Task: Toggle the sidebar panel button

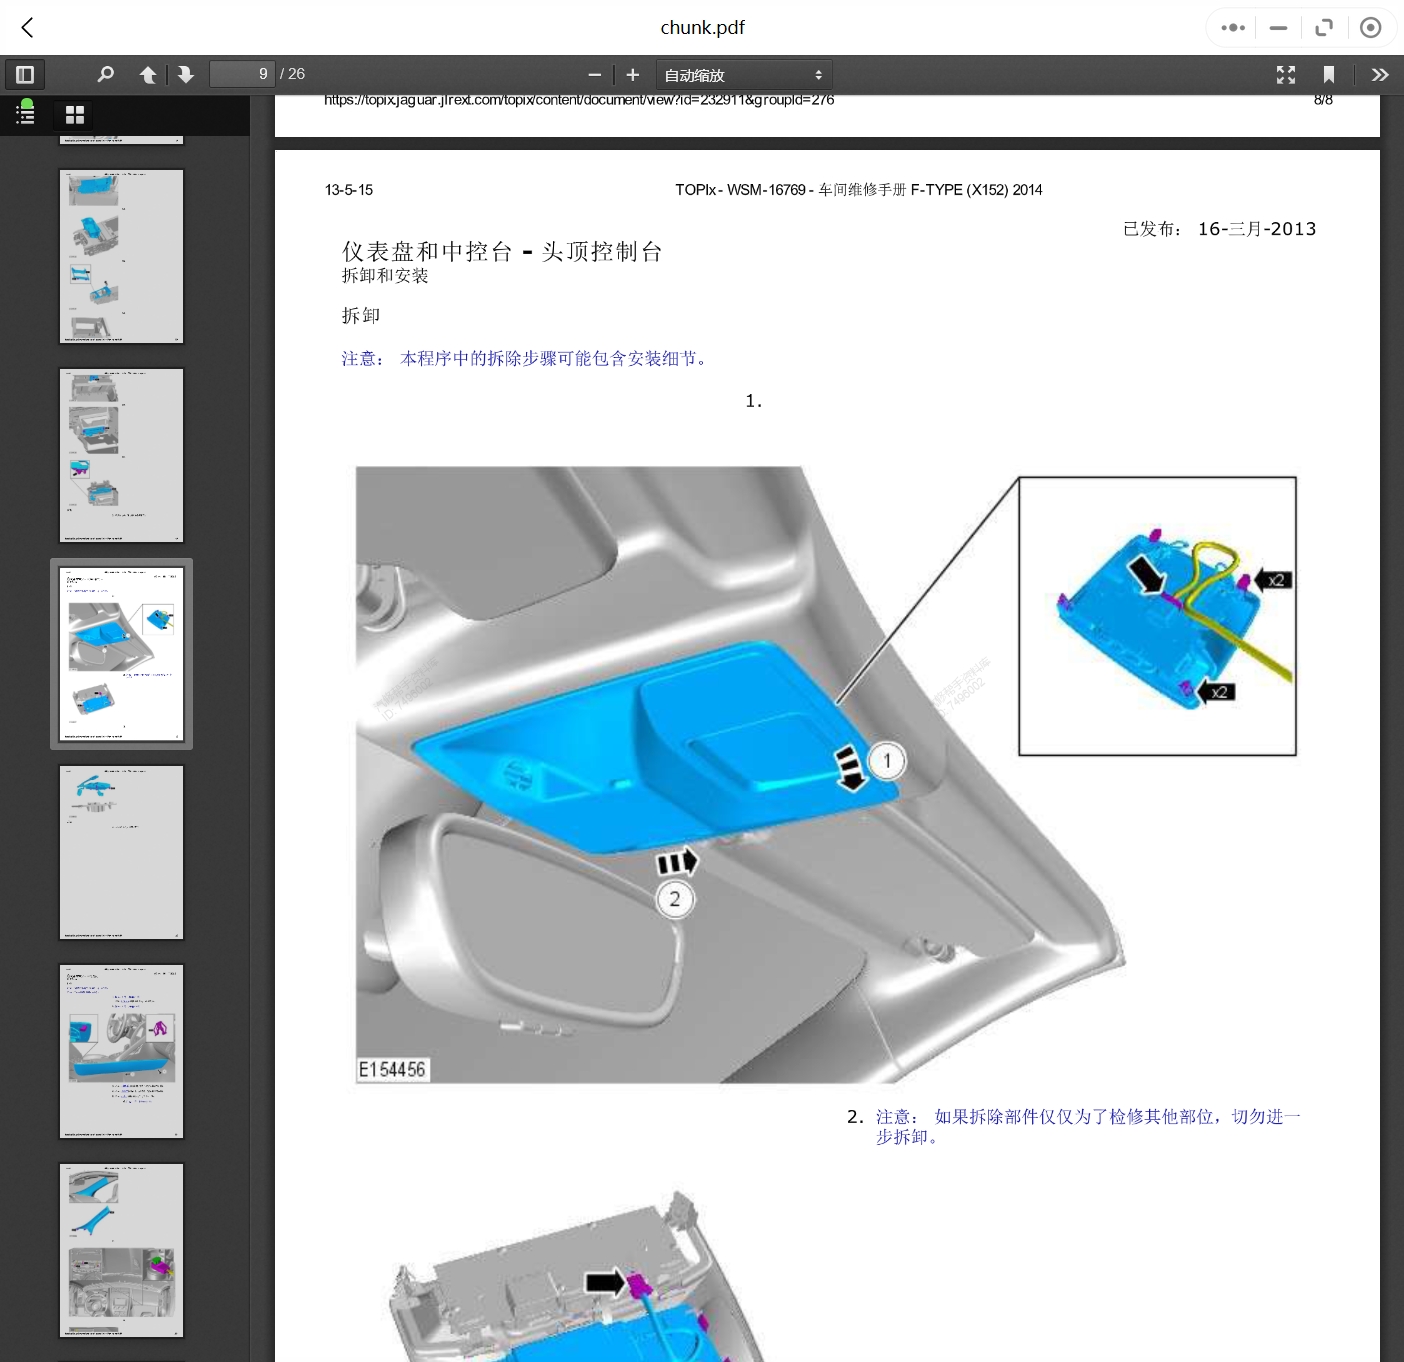Action: click(x=25, y=74)
